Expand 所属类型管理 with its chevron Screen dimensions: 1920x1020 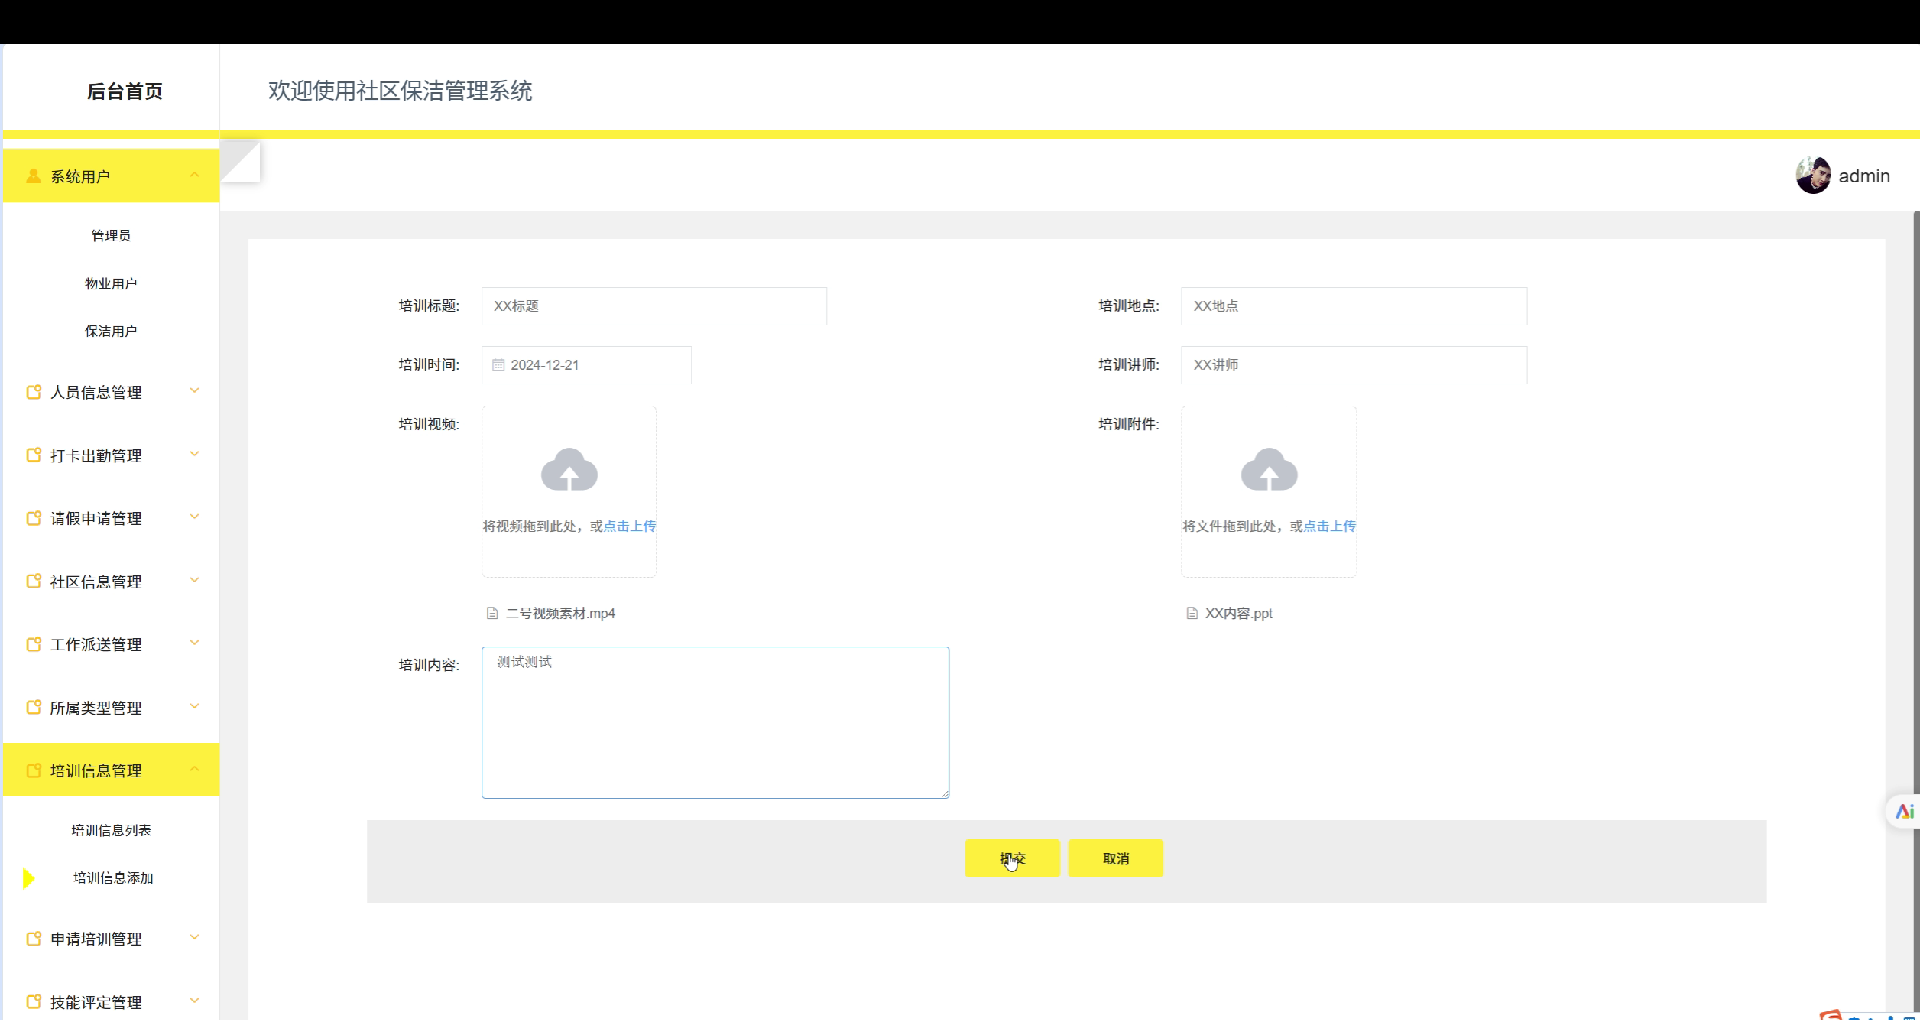click(194, 706)
